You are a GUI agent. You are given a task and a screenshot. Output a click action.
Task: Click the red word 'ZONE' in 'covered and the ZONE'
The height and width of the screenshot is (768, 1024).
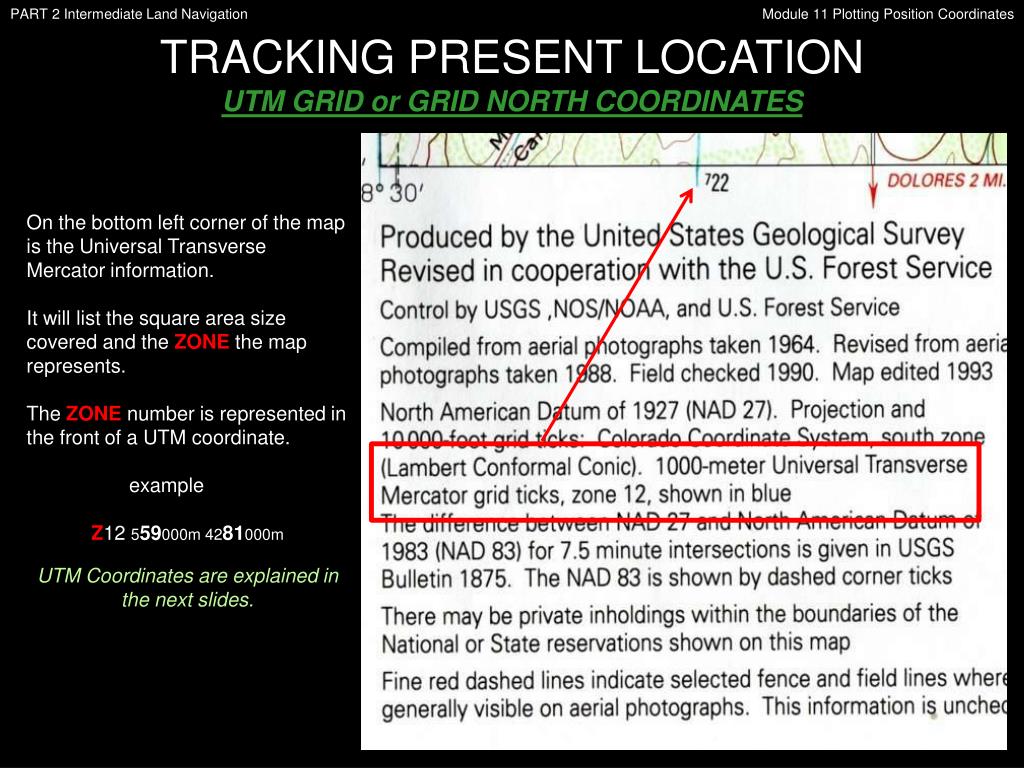coord(201,342)
